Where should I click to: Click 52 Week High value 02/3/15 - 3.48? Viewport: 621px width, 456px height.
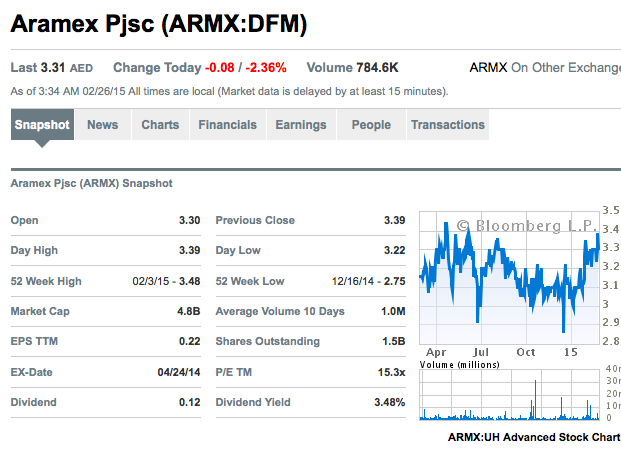(x=166, y=281)
